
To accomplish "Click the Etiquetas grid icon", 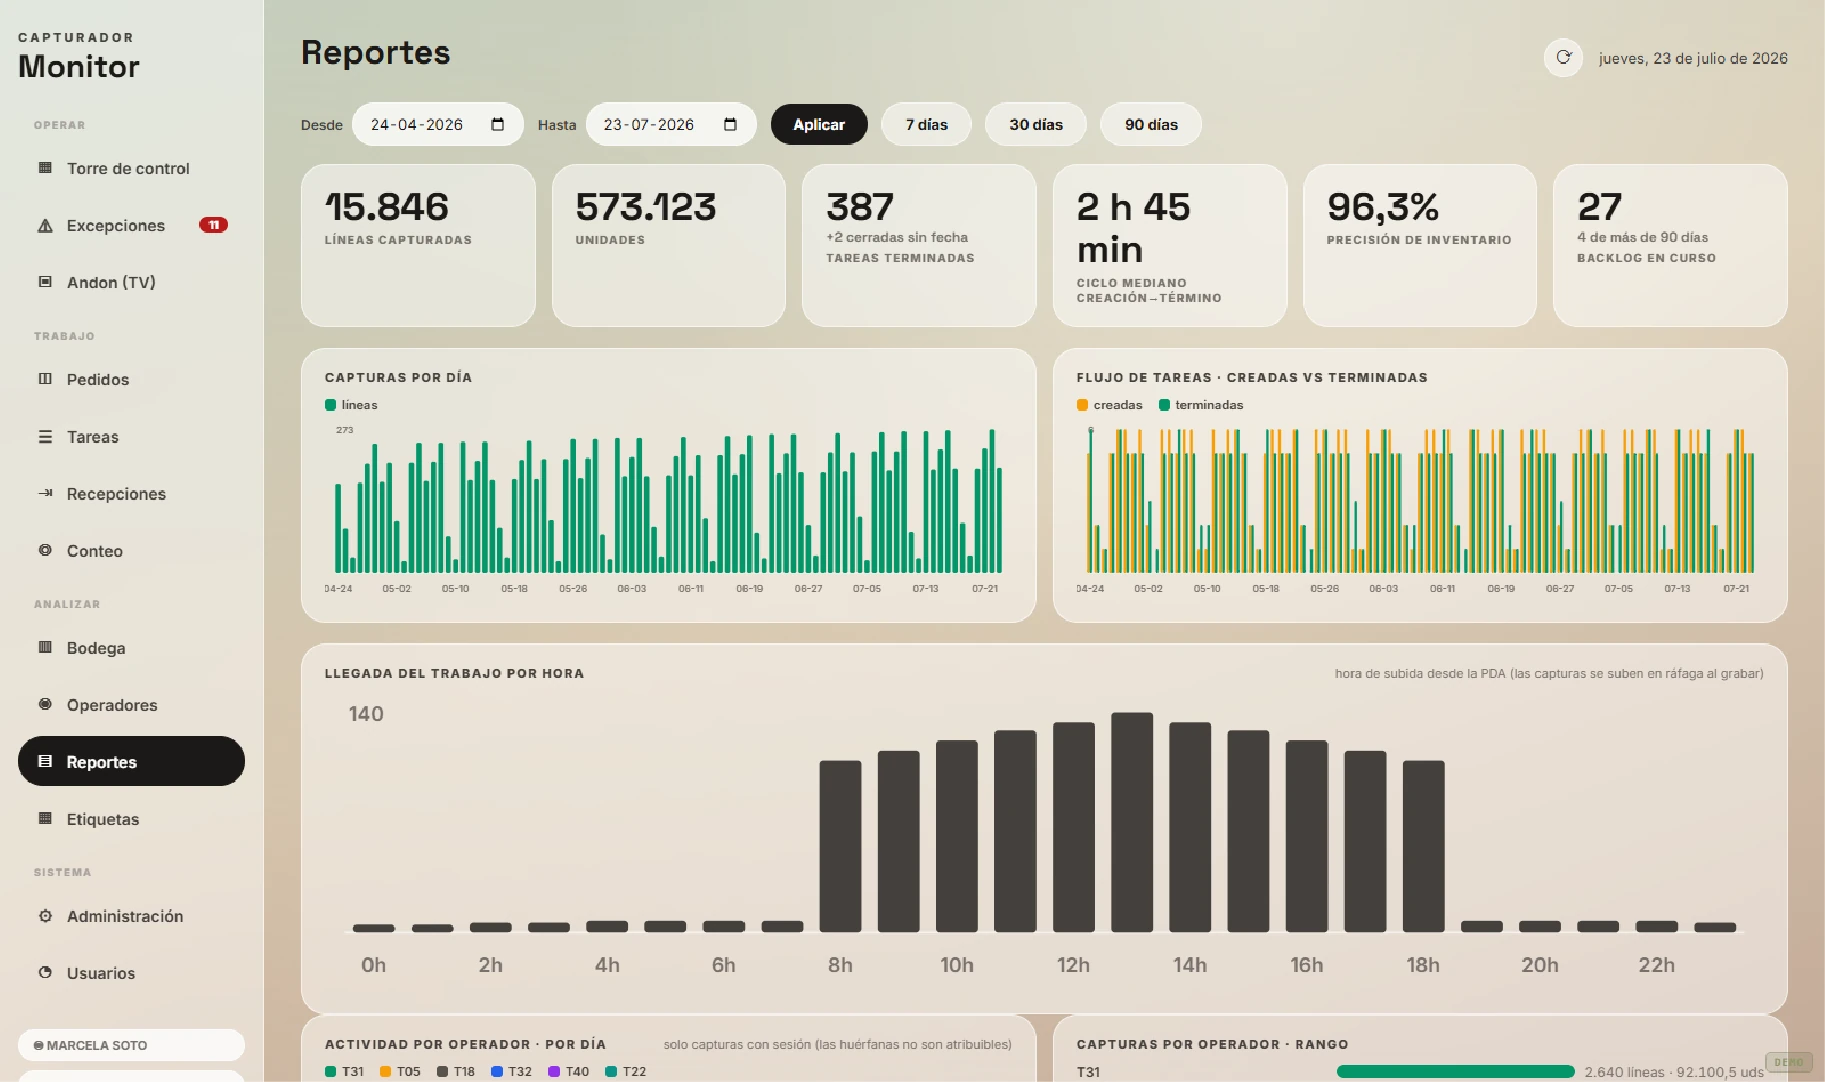I will pyautogui.click(x=45, y=818).
